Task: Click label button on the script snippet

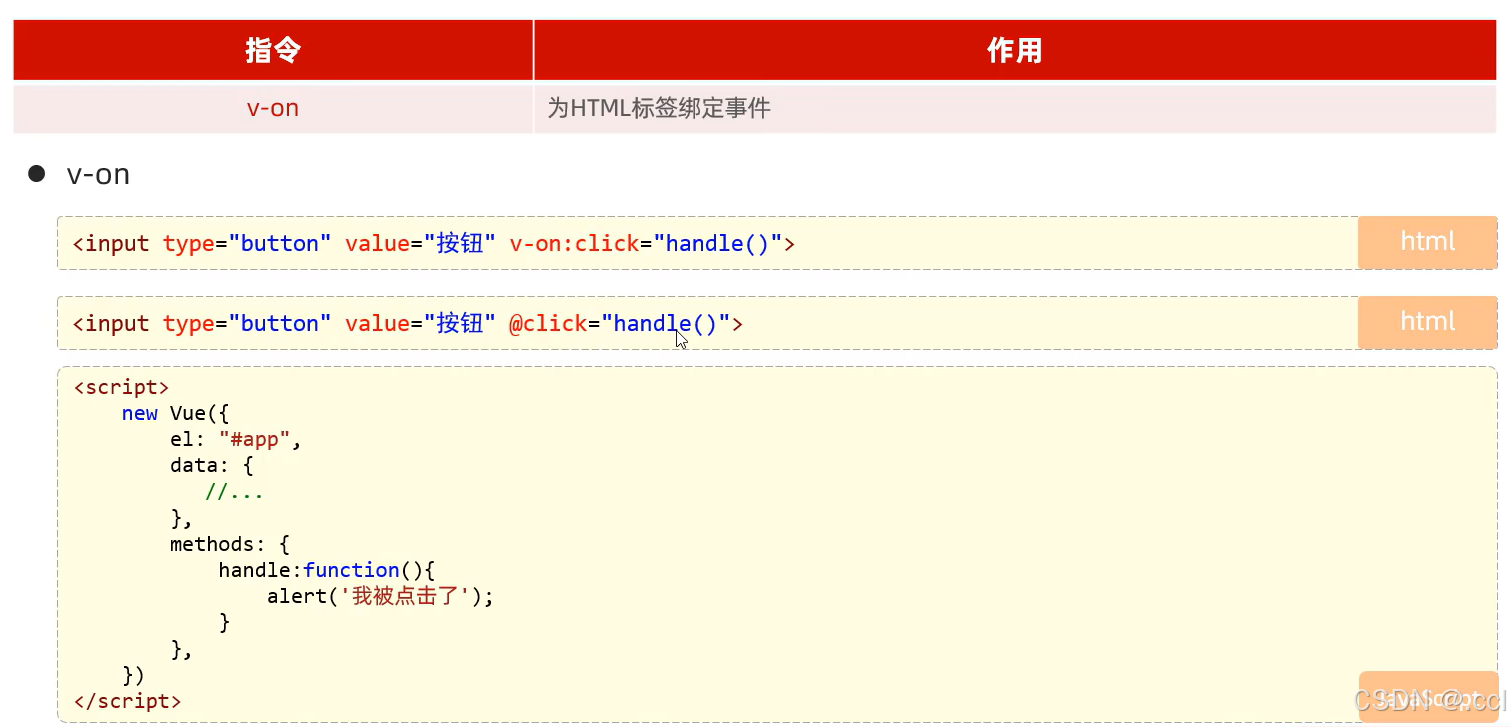Action: click(x=1427, y=697)
